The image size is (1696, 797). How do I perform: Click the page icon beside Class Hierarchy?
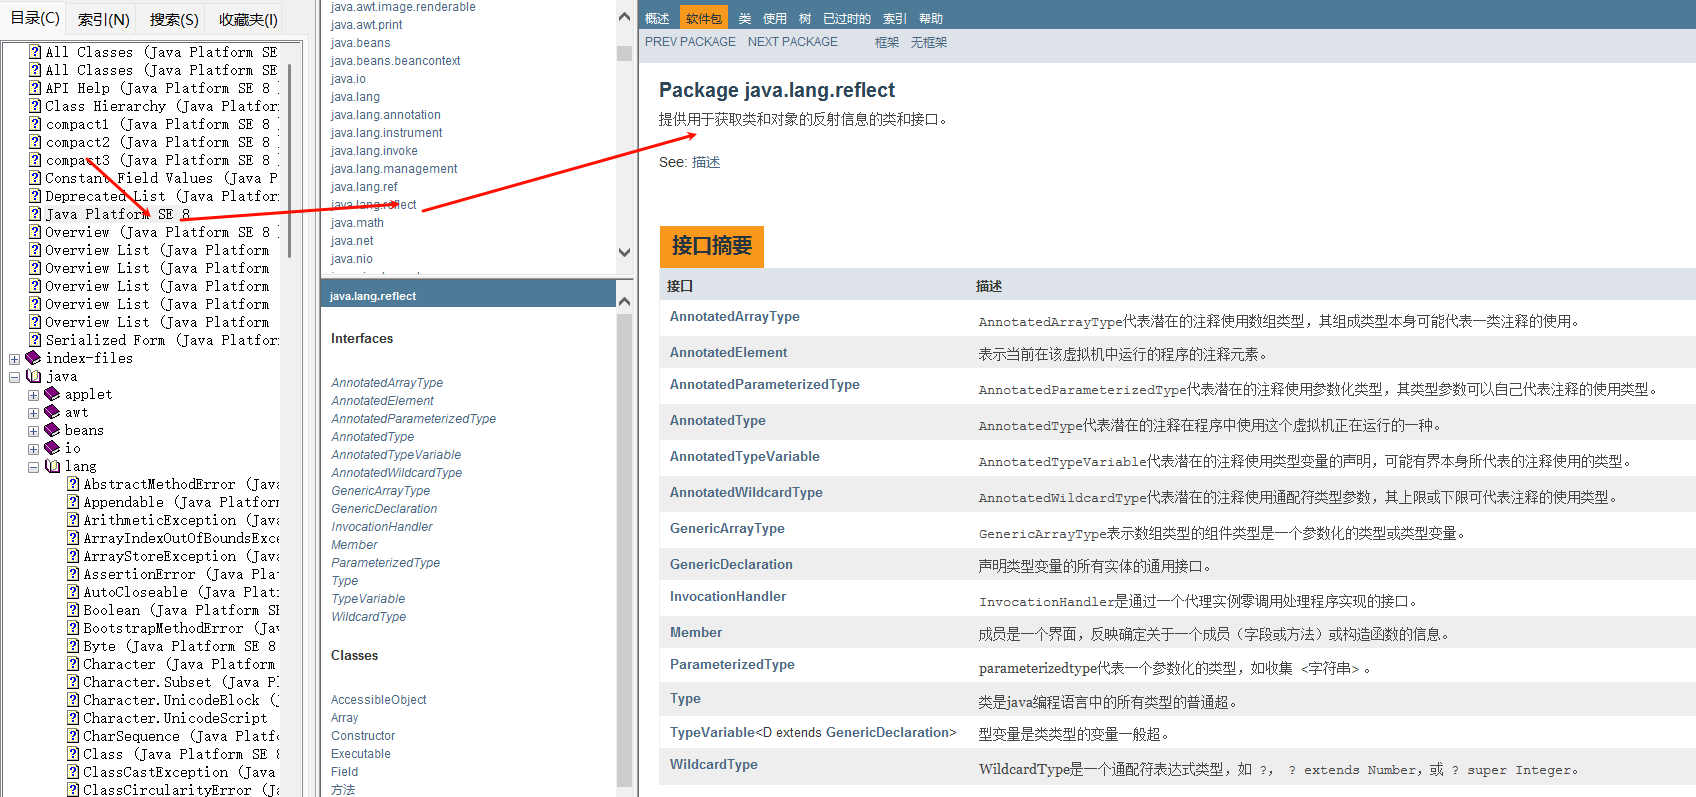click(x=35, y=106)
